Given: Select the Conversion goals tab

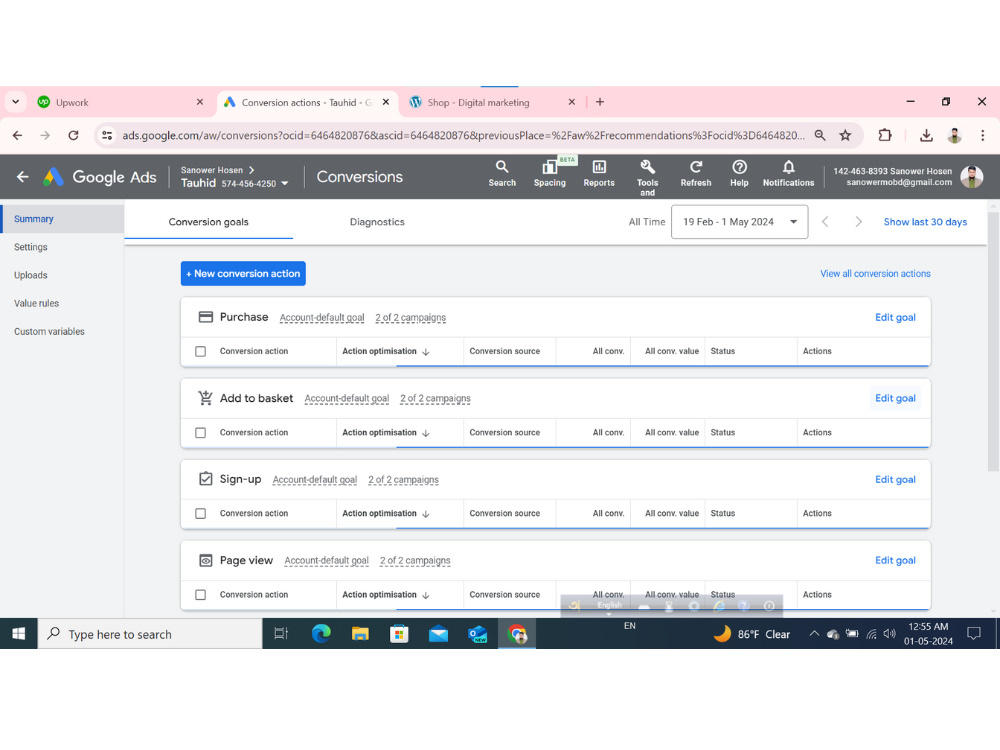Looking at the screenshot, I should pyautogui.click(x=209, y=222).
